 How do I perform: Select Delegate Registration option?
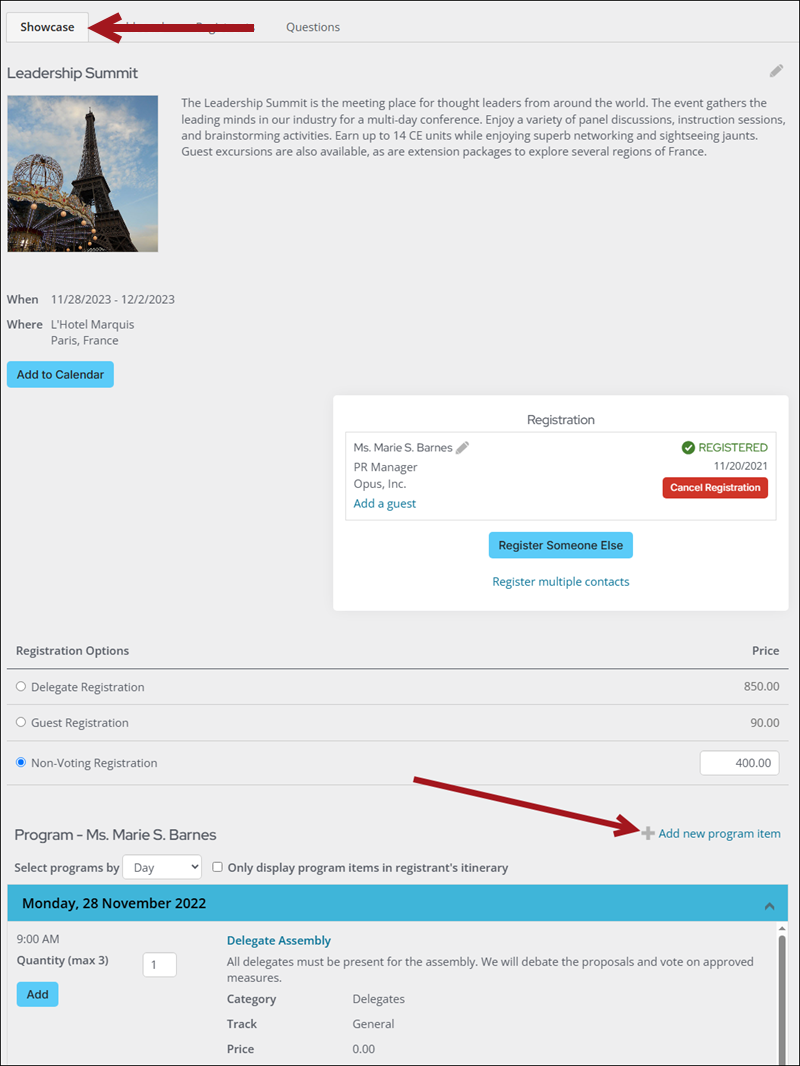pyautogui.click(x=21, y=687)
